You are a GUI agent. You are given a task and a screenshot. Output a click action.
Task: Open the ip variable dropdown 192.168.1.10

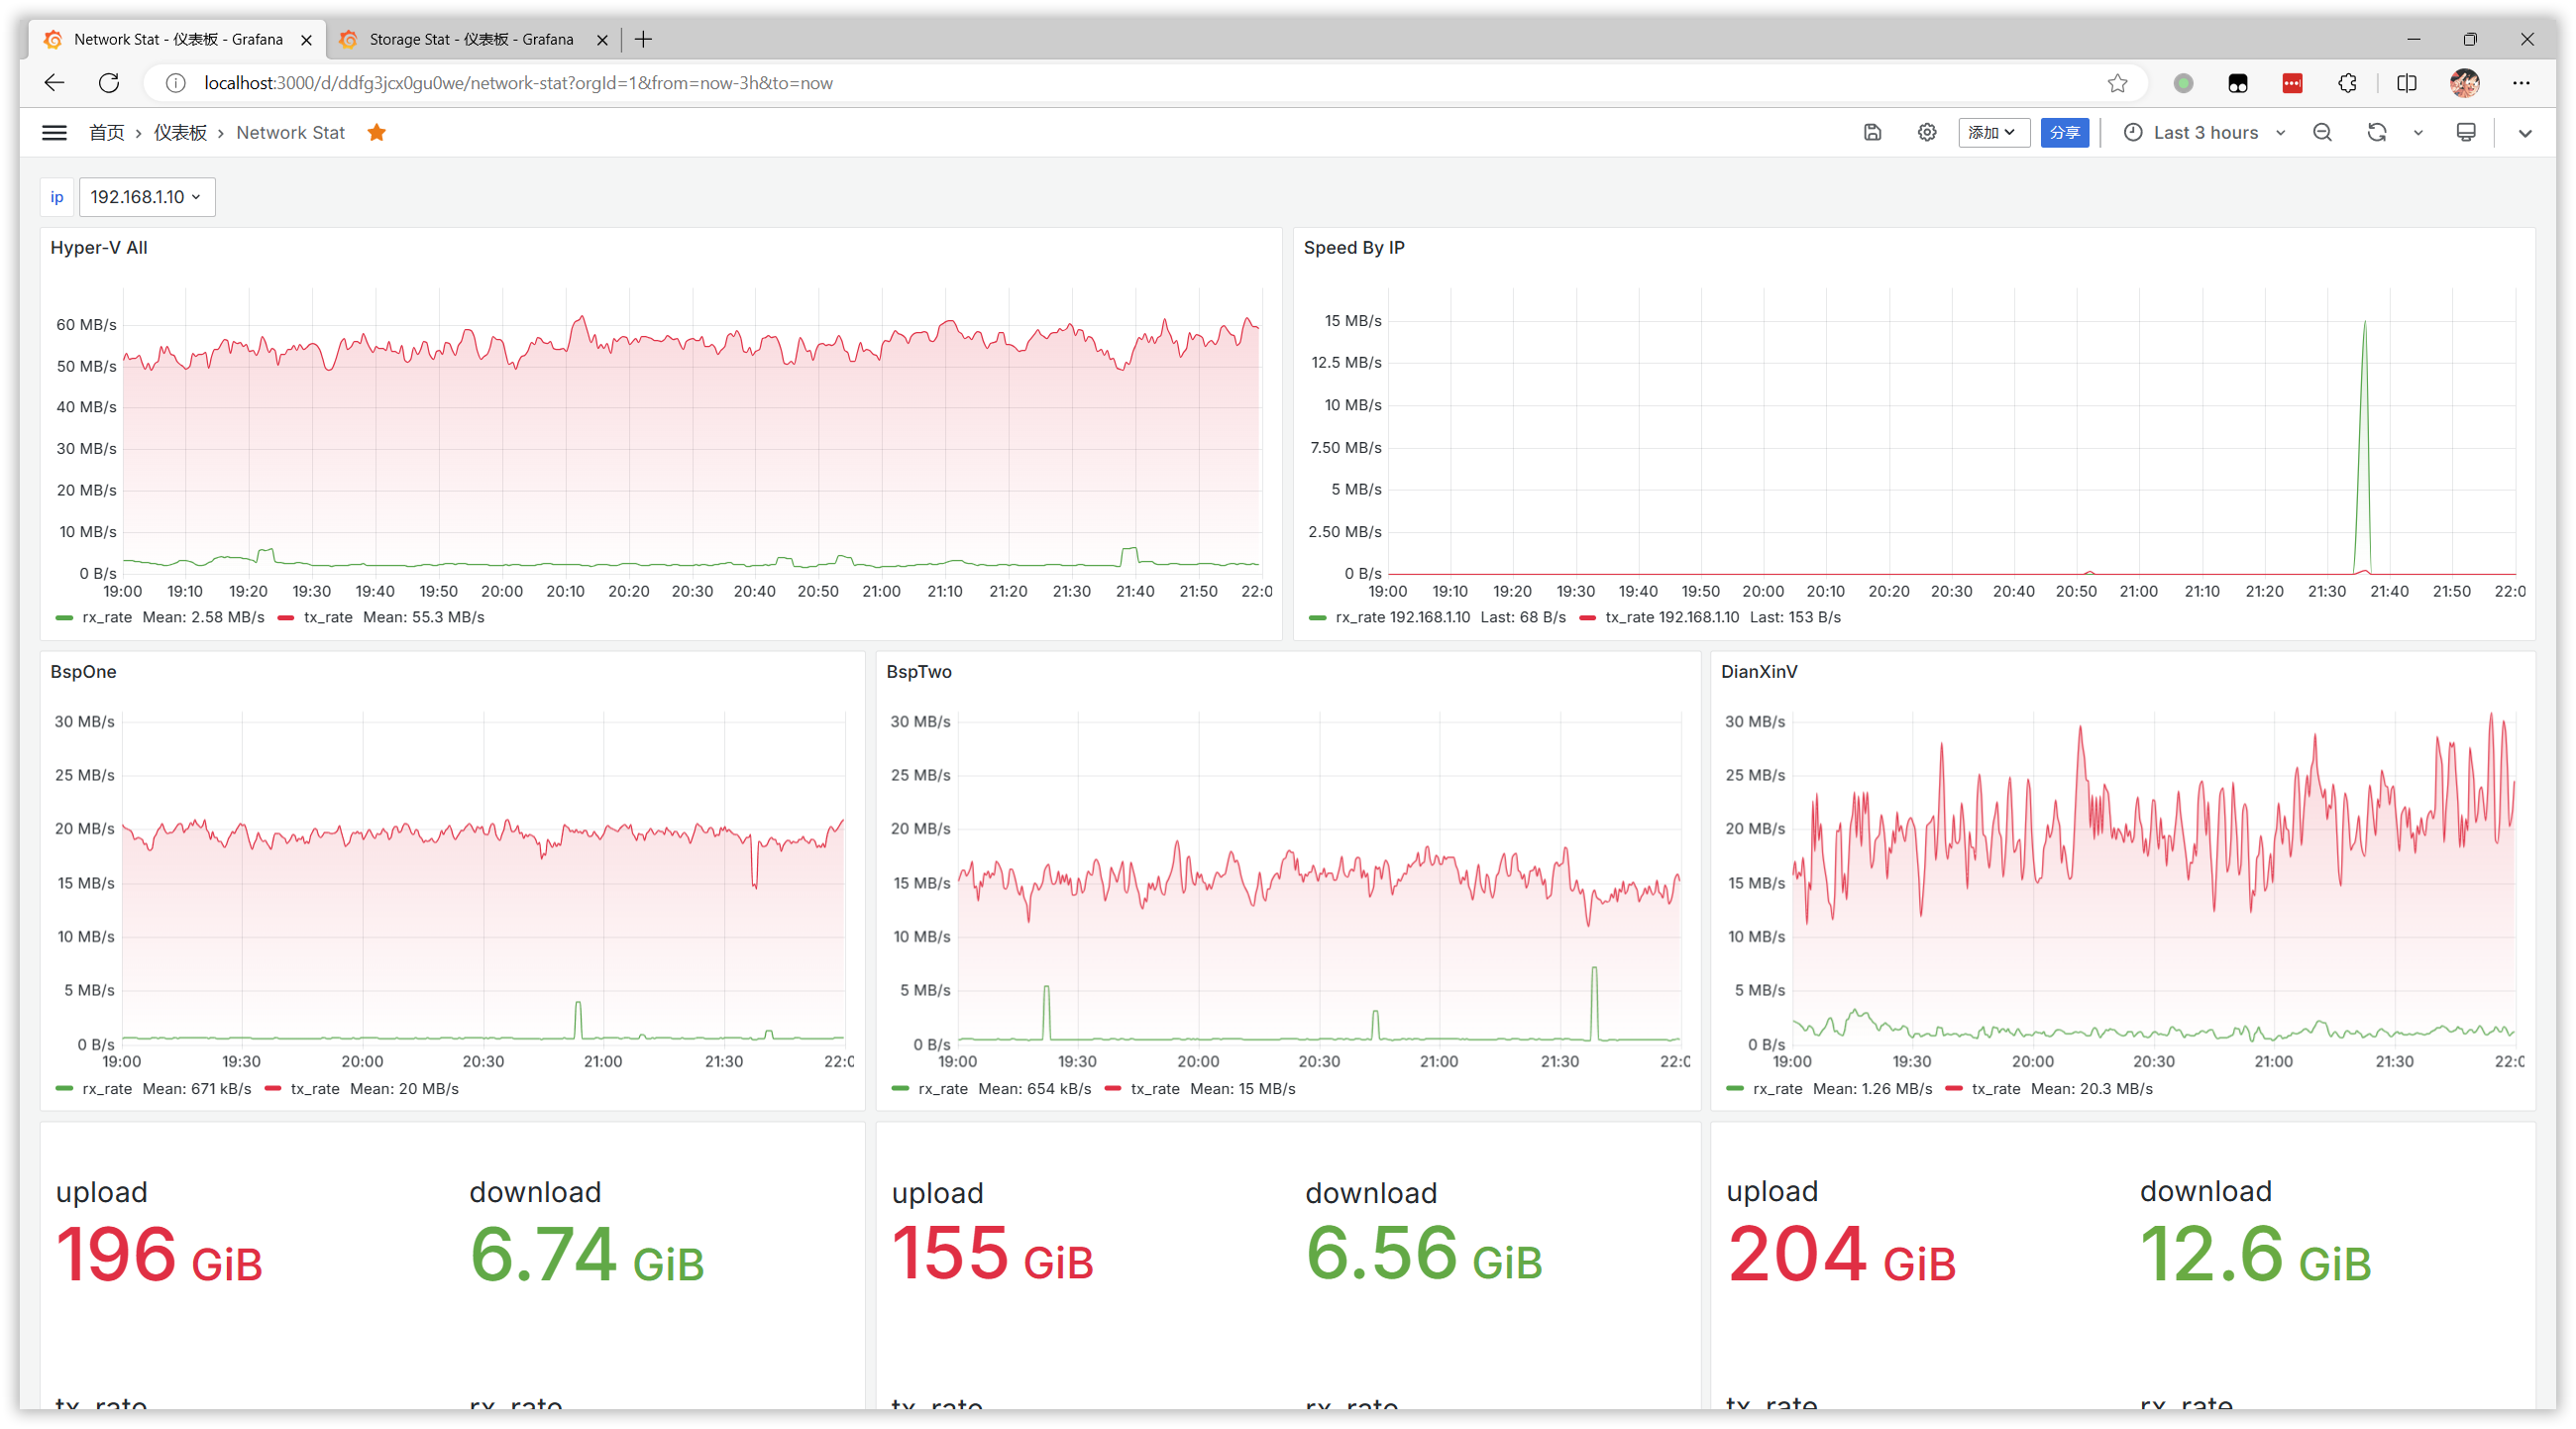pos(146,197)
